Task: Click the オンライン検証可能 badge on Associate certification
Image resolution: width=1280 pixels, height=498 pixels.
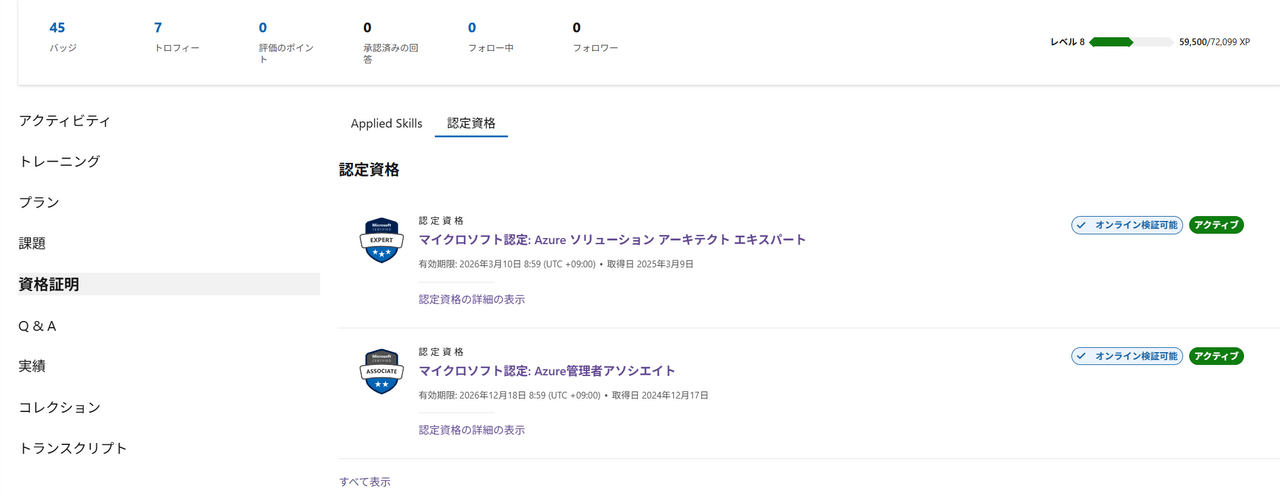Action: point(1127,356)
